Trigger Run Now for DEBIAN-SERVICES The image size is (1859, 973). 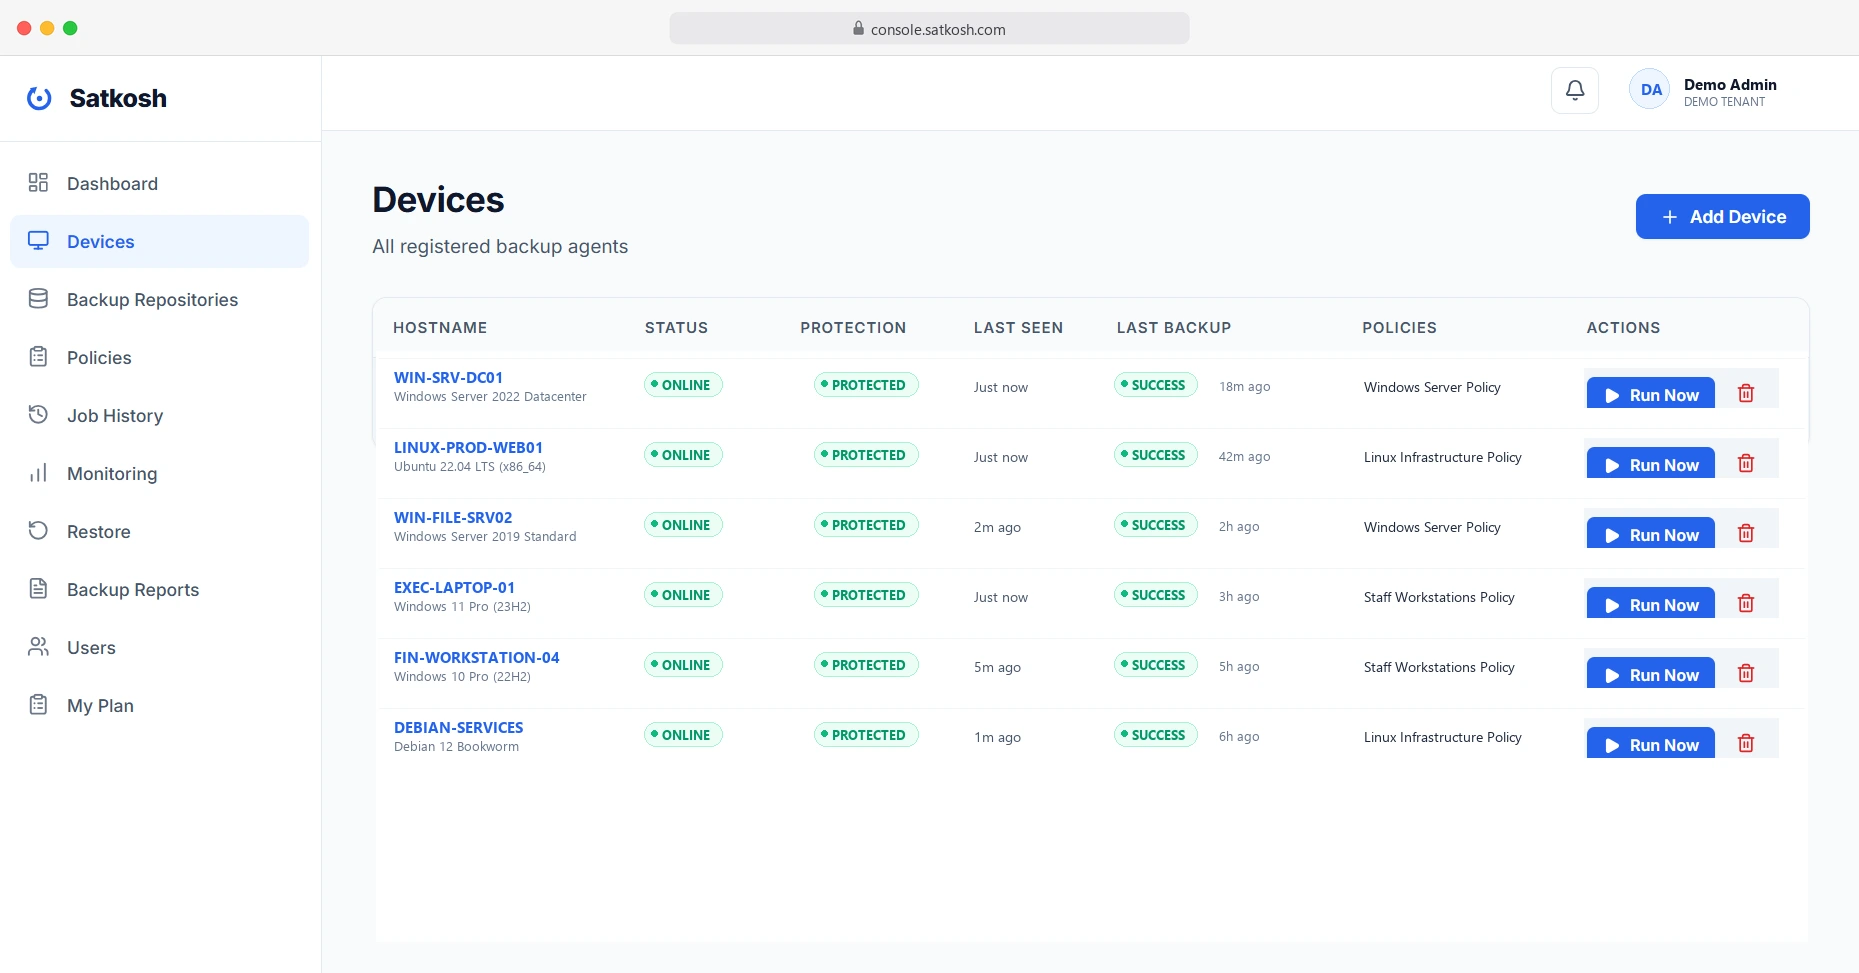[1651, 743]
